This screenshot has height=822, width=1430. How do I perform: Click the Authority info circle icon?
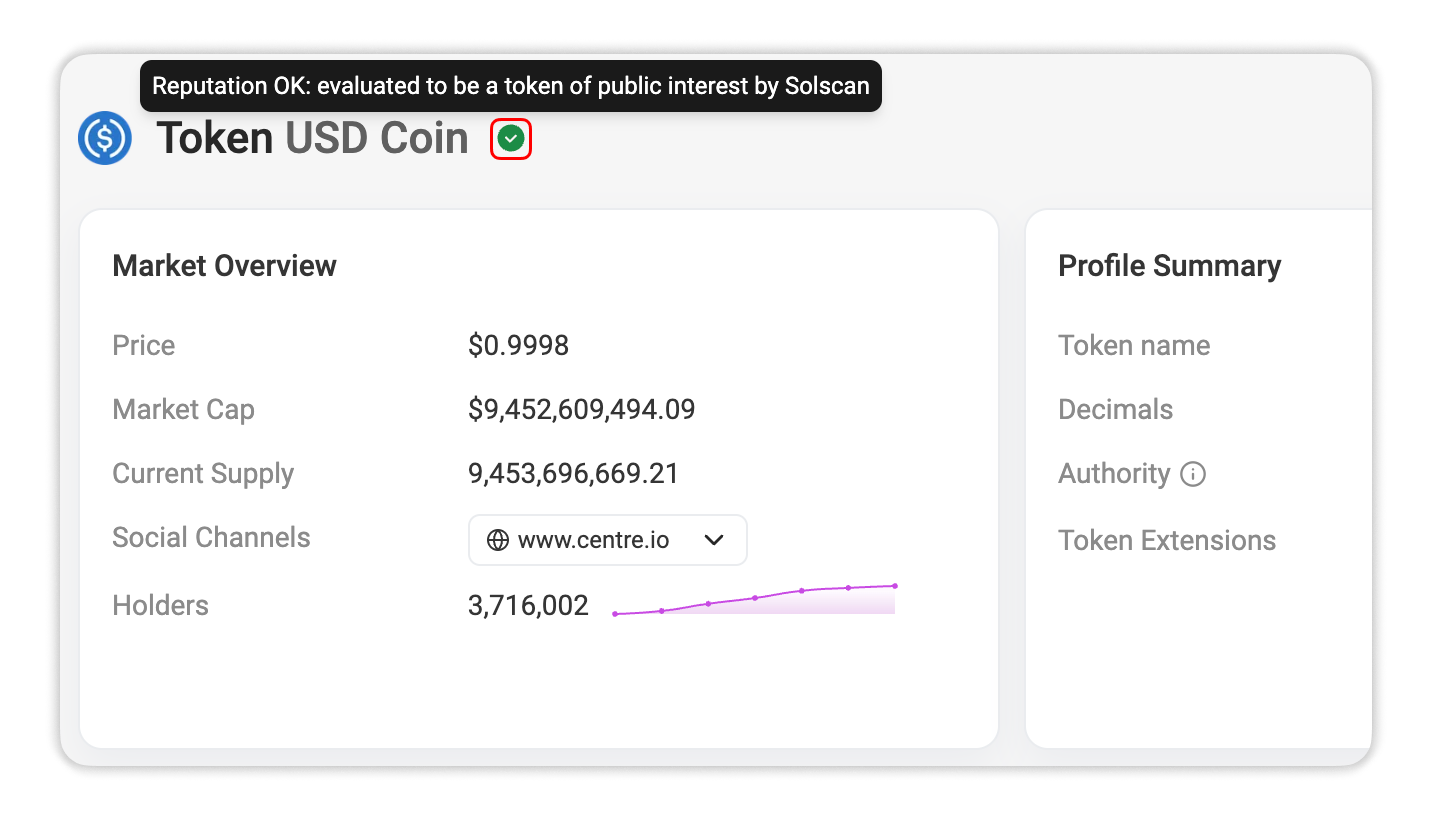[x=1193, y=474]
